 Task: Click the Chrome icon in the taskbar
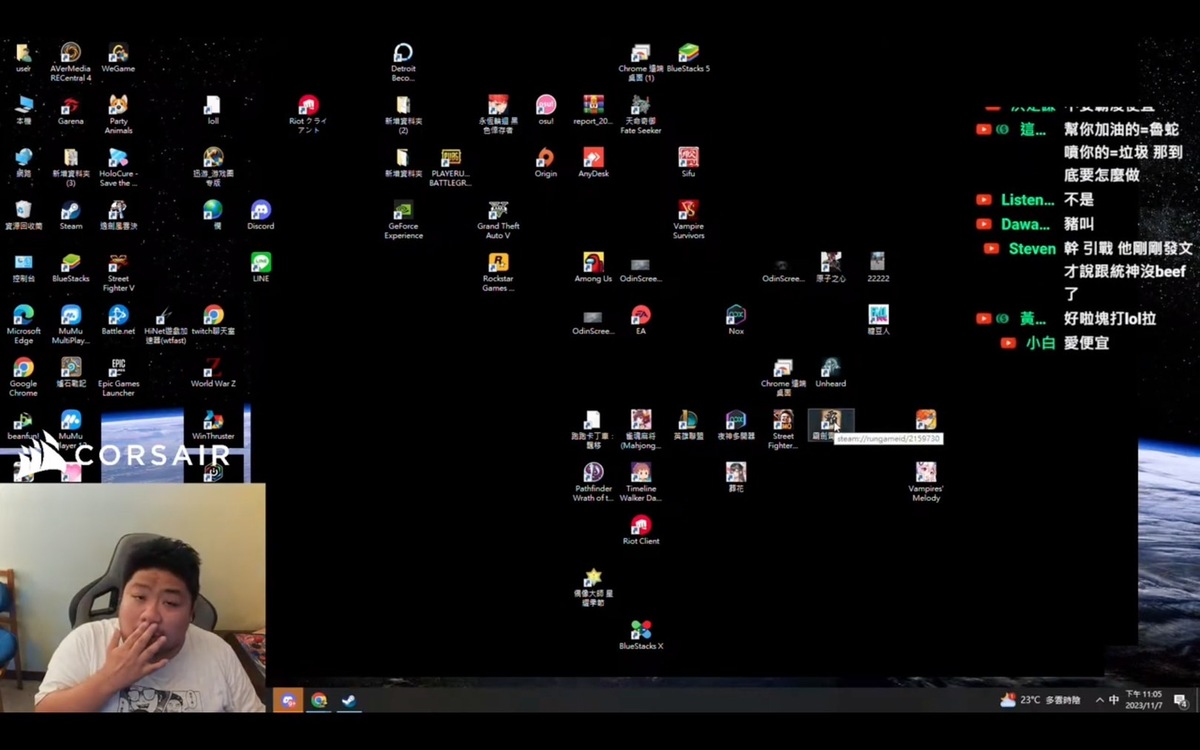pos(318,701)
